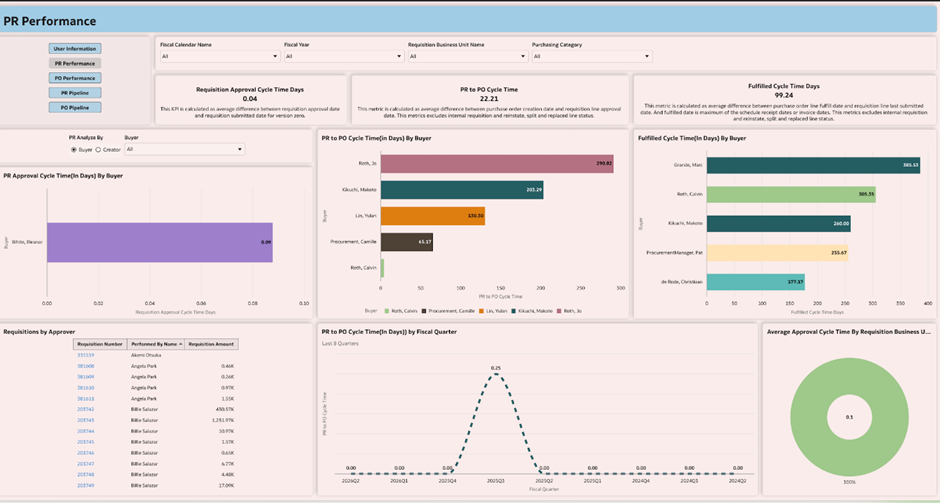The image size is (940, 503).
Task: Open requisition link 381609
Action: click(x=86, y=377)
